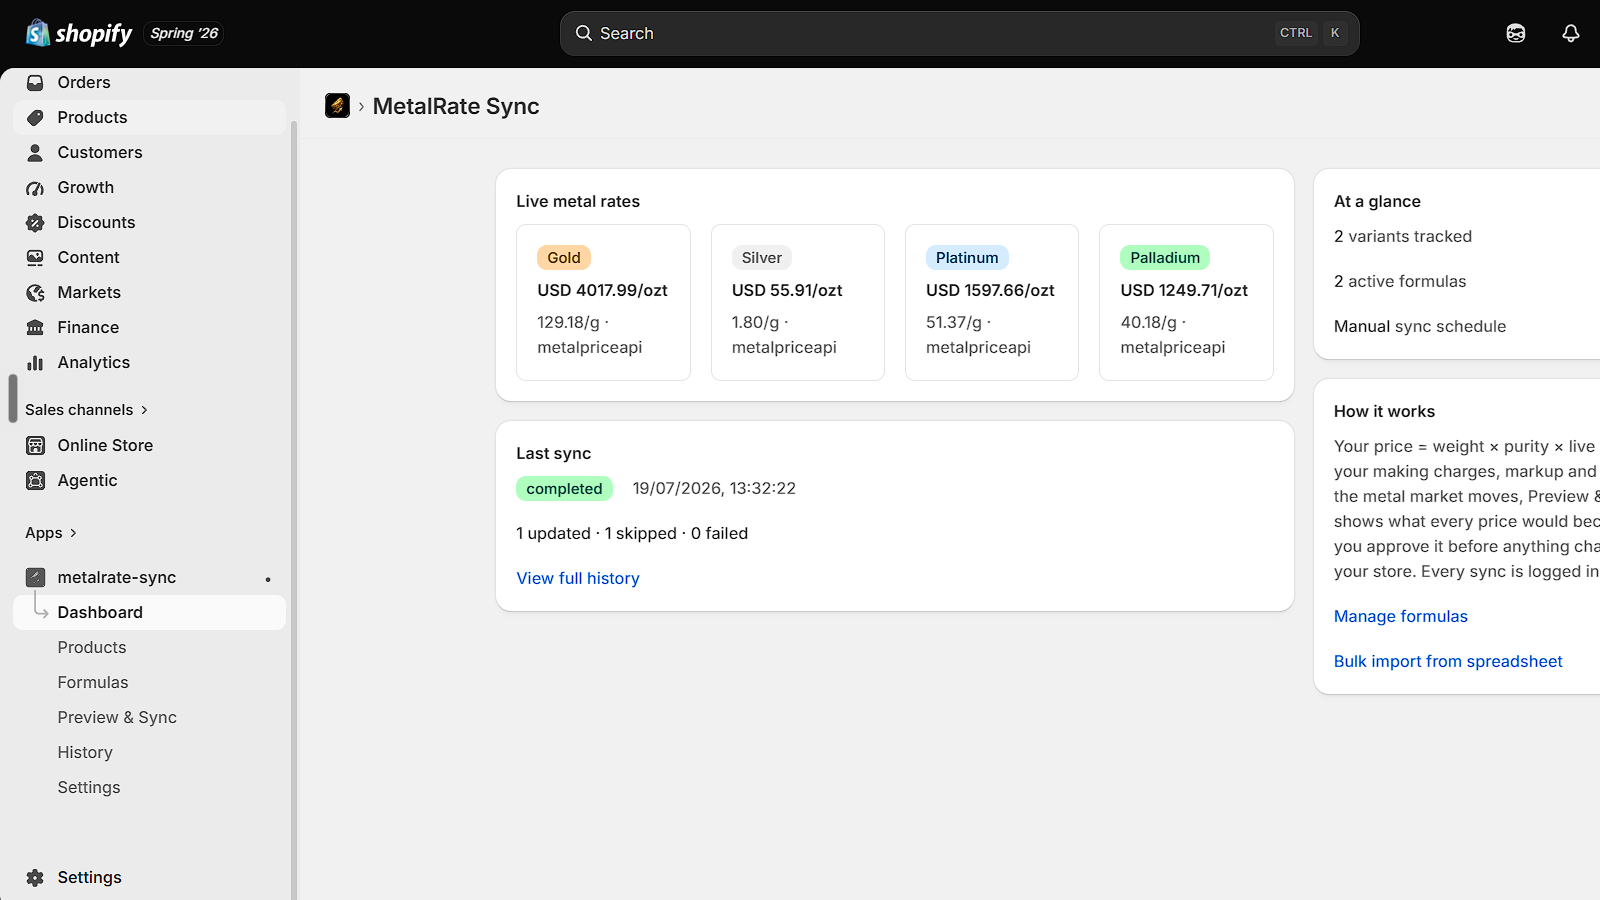Click the Growth gauge icon

click(35, 188)
